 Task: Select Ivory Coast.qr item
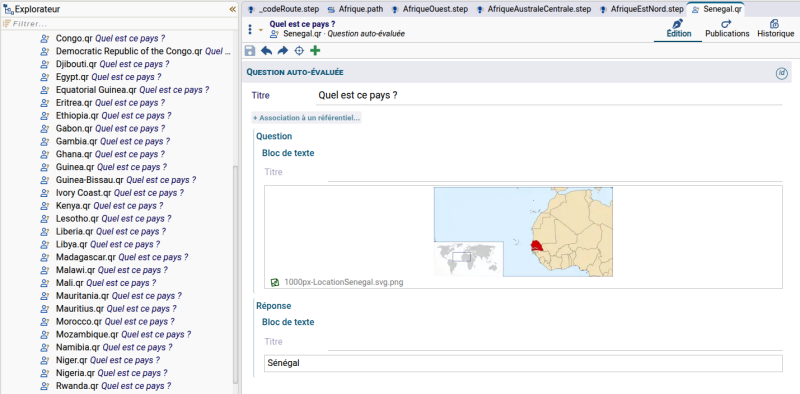(x=112, y=193)
